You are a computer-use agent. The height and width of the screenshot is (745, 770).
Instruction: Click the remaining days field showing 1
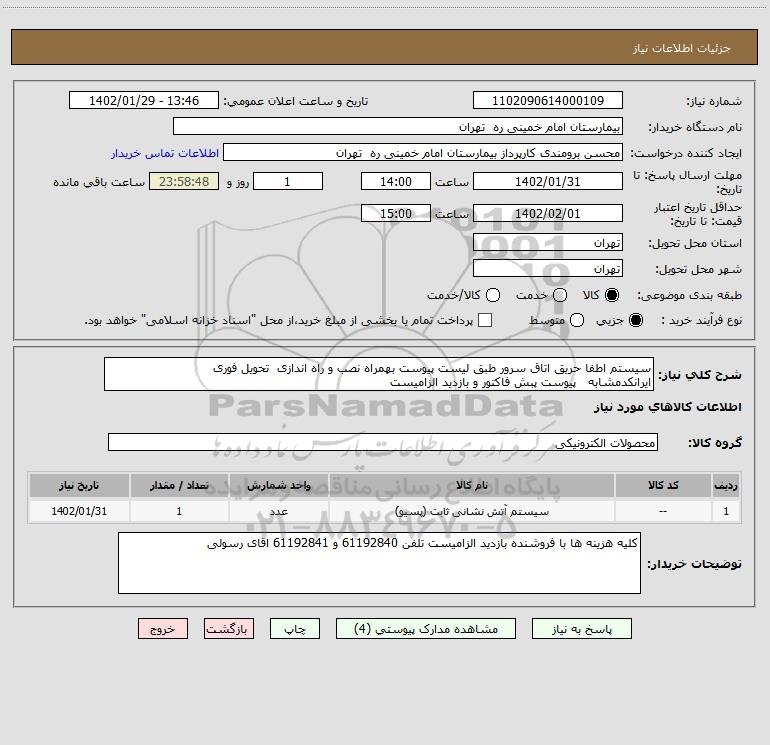coord(288,181)
